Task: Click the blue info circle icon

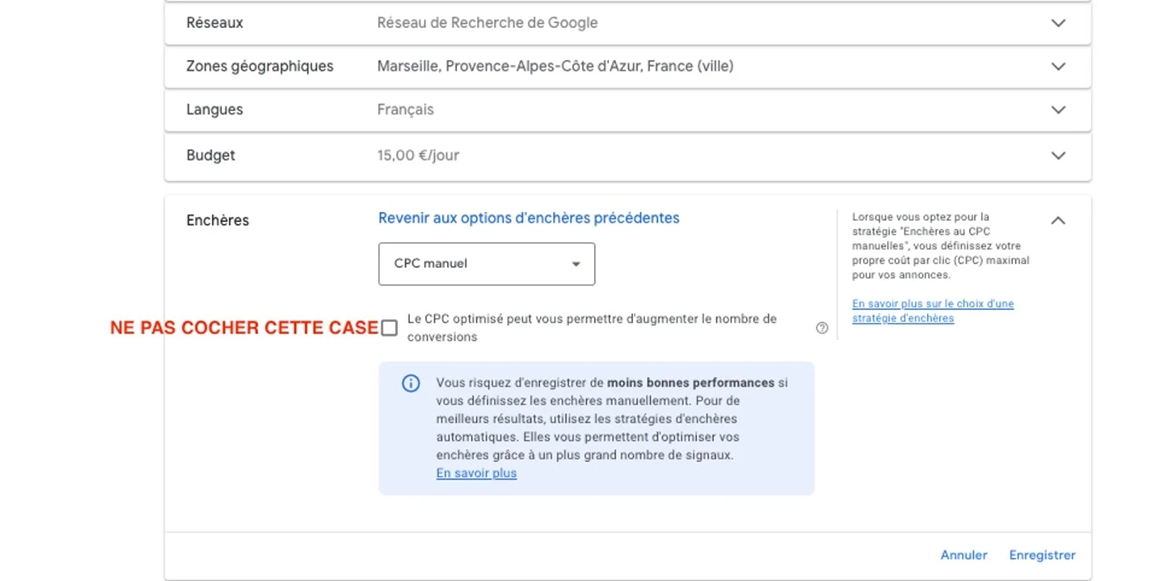Action: 410,384
